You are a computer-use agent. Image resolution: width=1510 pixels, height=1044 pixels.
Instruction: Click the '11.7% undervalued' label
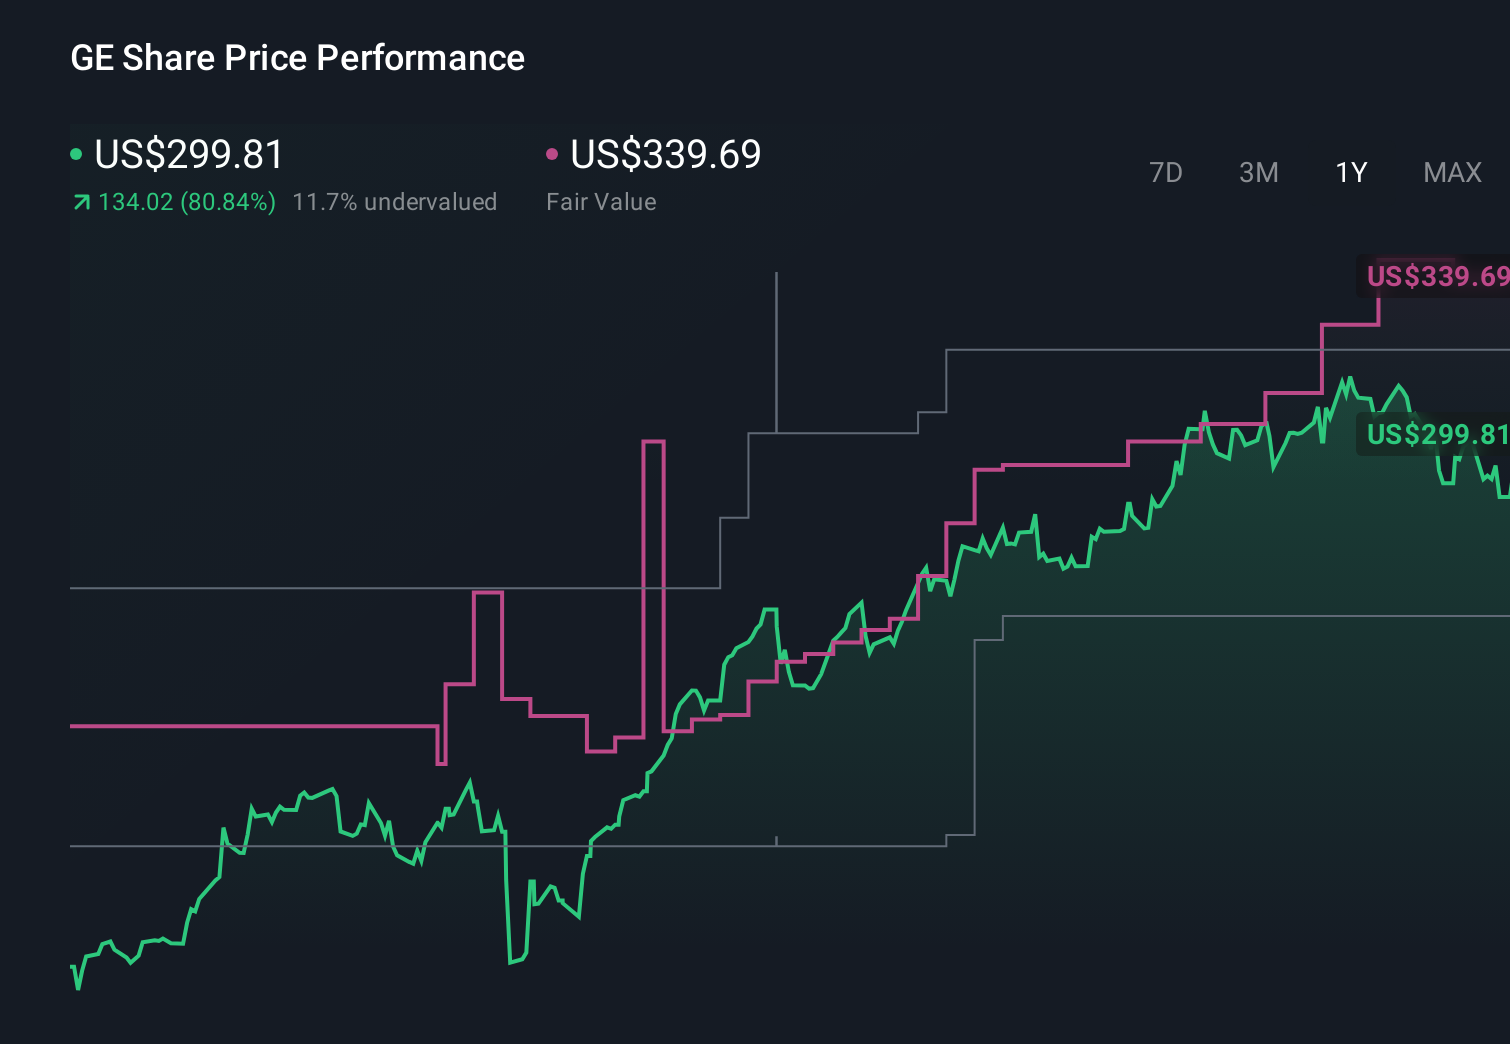tap(395, 201)
